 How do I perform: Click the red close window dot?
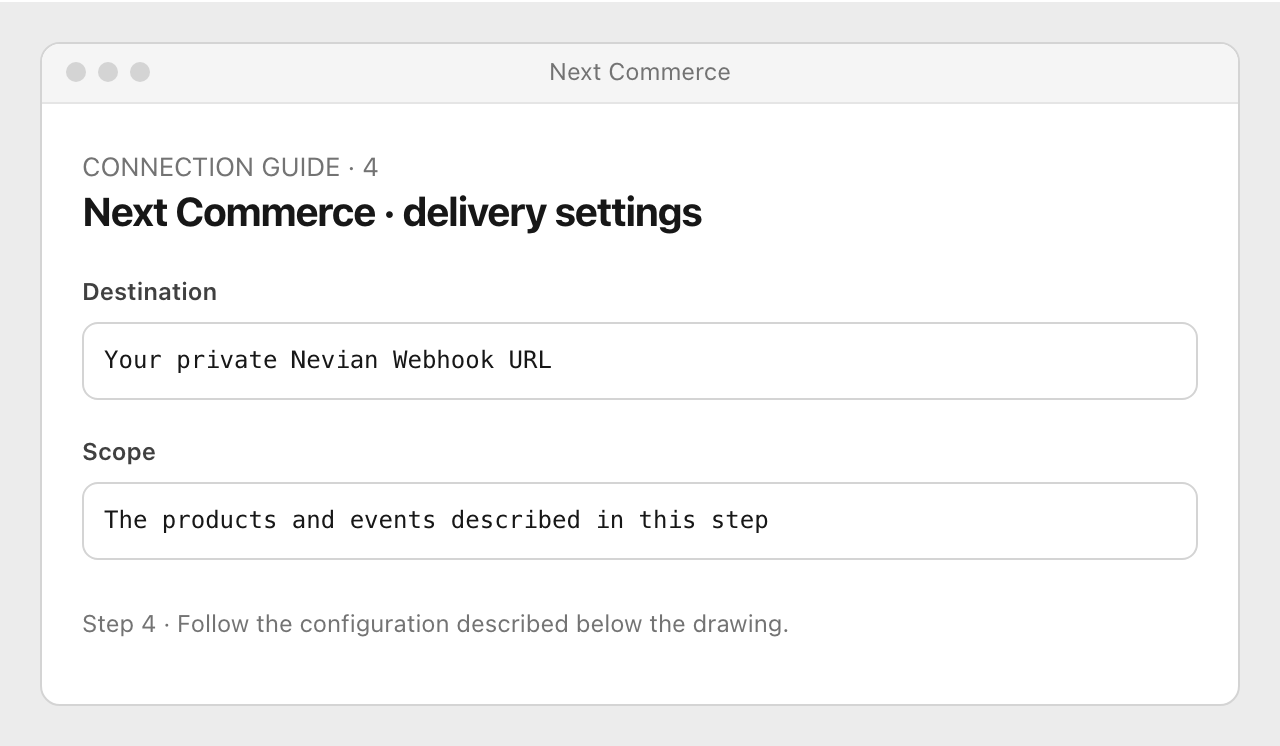[76, 72]
